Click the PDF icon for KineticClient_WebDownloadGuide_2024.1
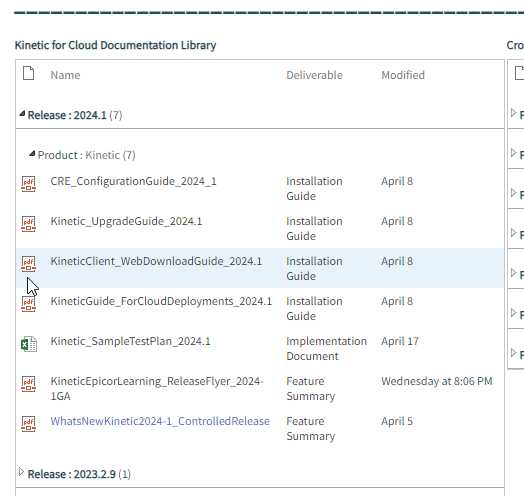 [x=28, y=264]
